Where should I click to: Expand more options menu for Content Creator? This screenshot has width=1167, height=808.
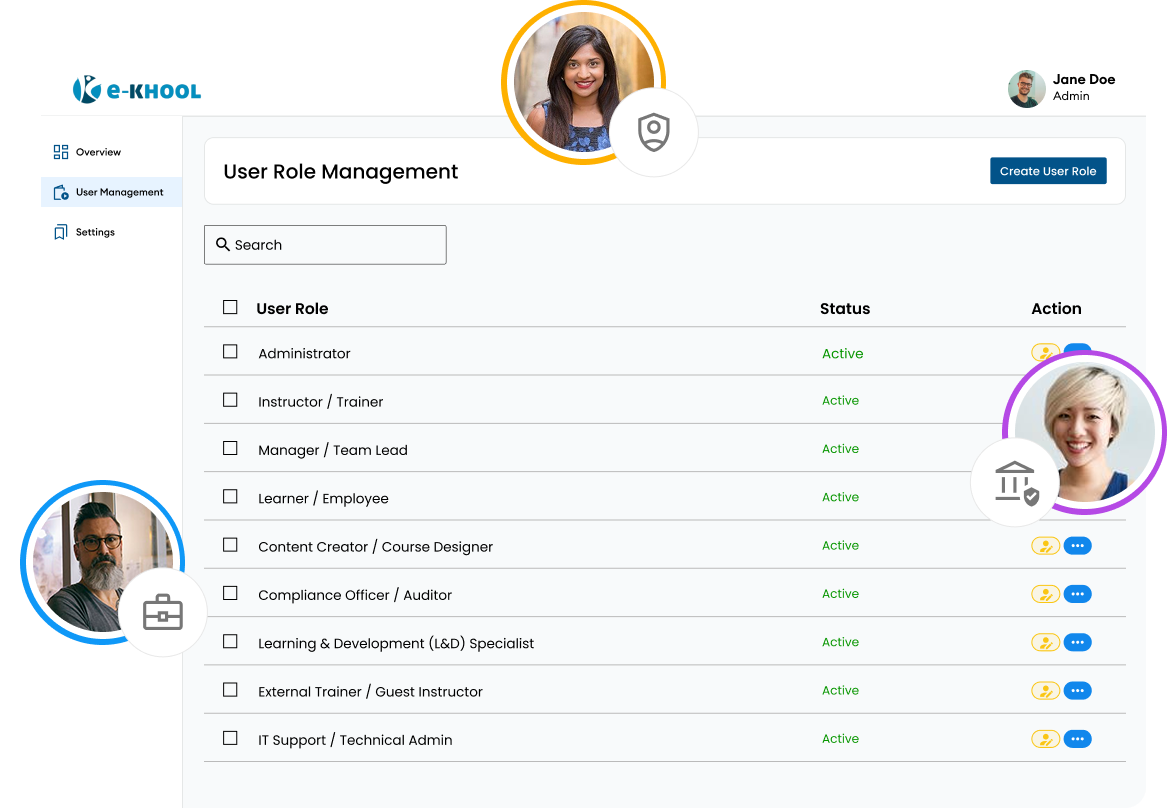click(1077, 546)
